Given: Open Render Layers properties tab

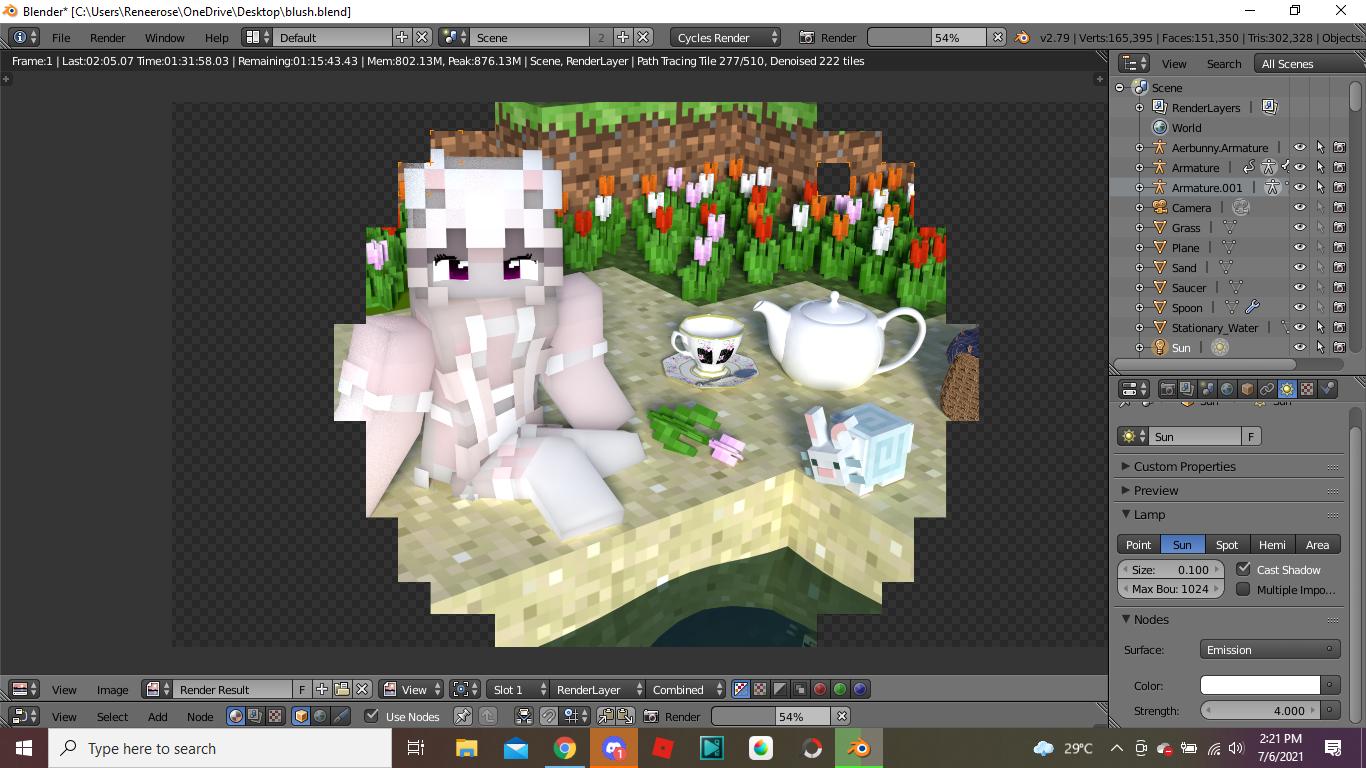Looking at the screenshot, I should point(1187,389).
